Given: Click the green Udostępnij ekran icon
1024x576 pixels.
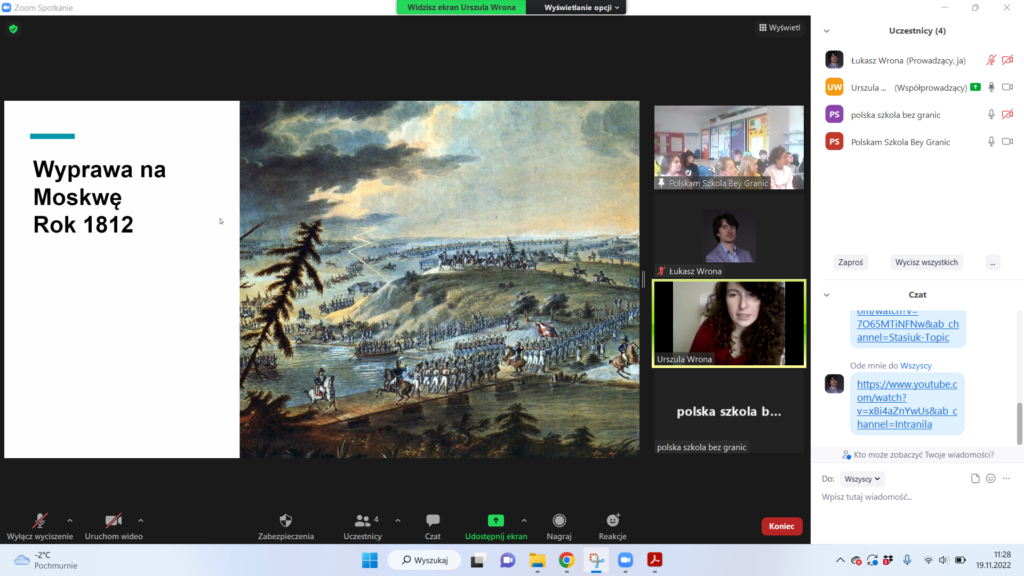Looking at the screenshot, I should click(x=495, y=521).
